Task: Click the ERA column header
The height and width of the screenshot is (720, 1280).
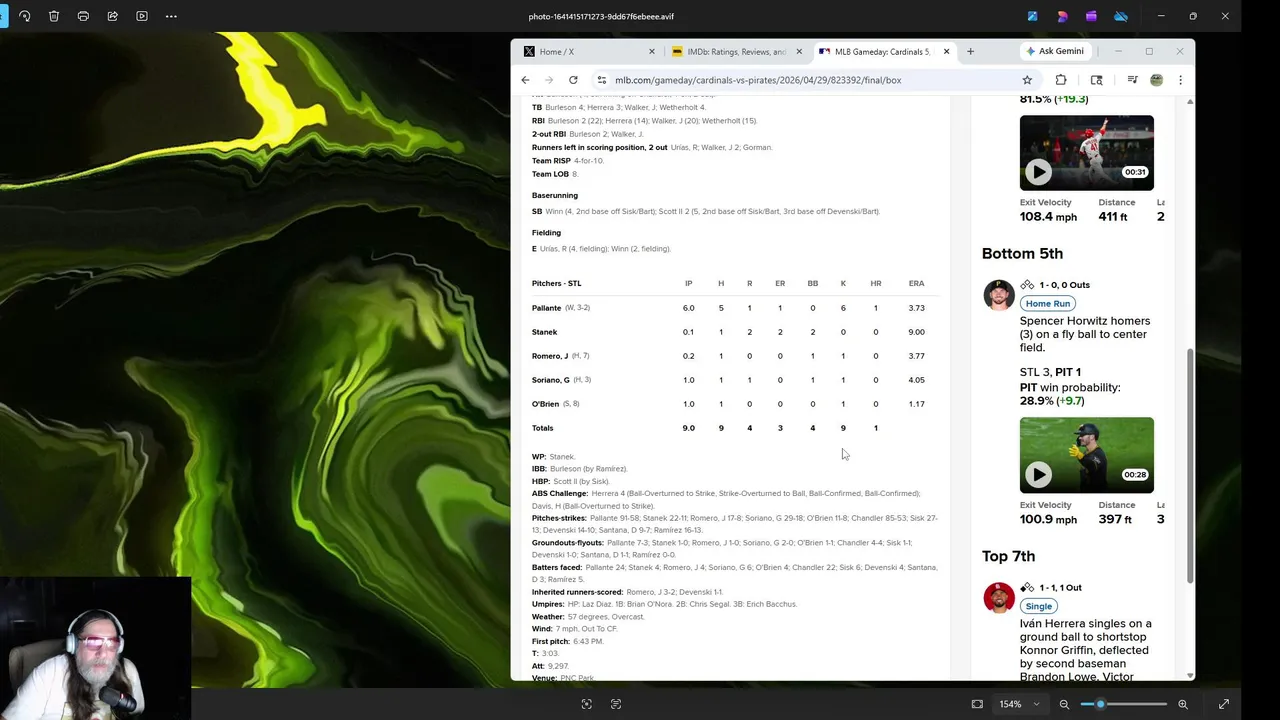Action: click(916, 283)
